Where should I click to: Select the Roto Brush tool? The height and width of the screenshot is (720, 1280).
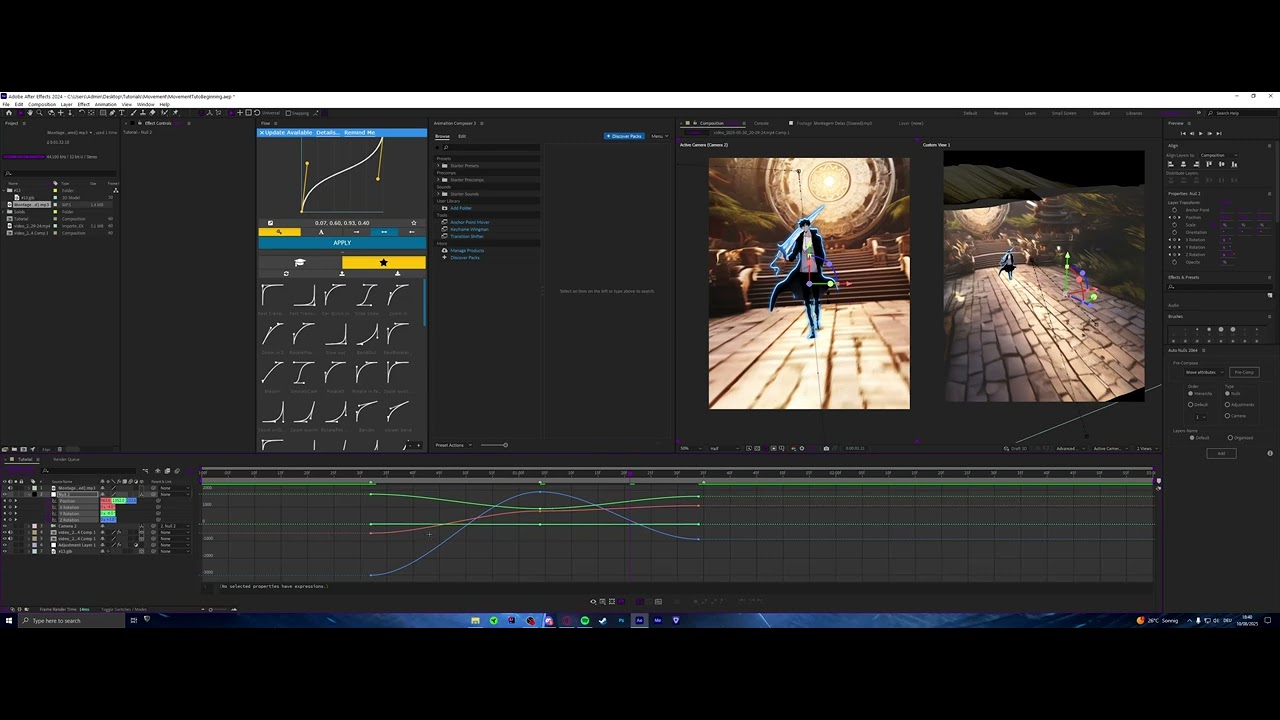[164, 113]
